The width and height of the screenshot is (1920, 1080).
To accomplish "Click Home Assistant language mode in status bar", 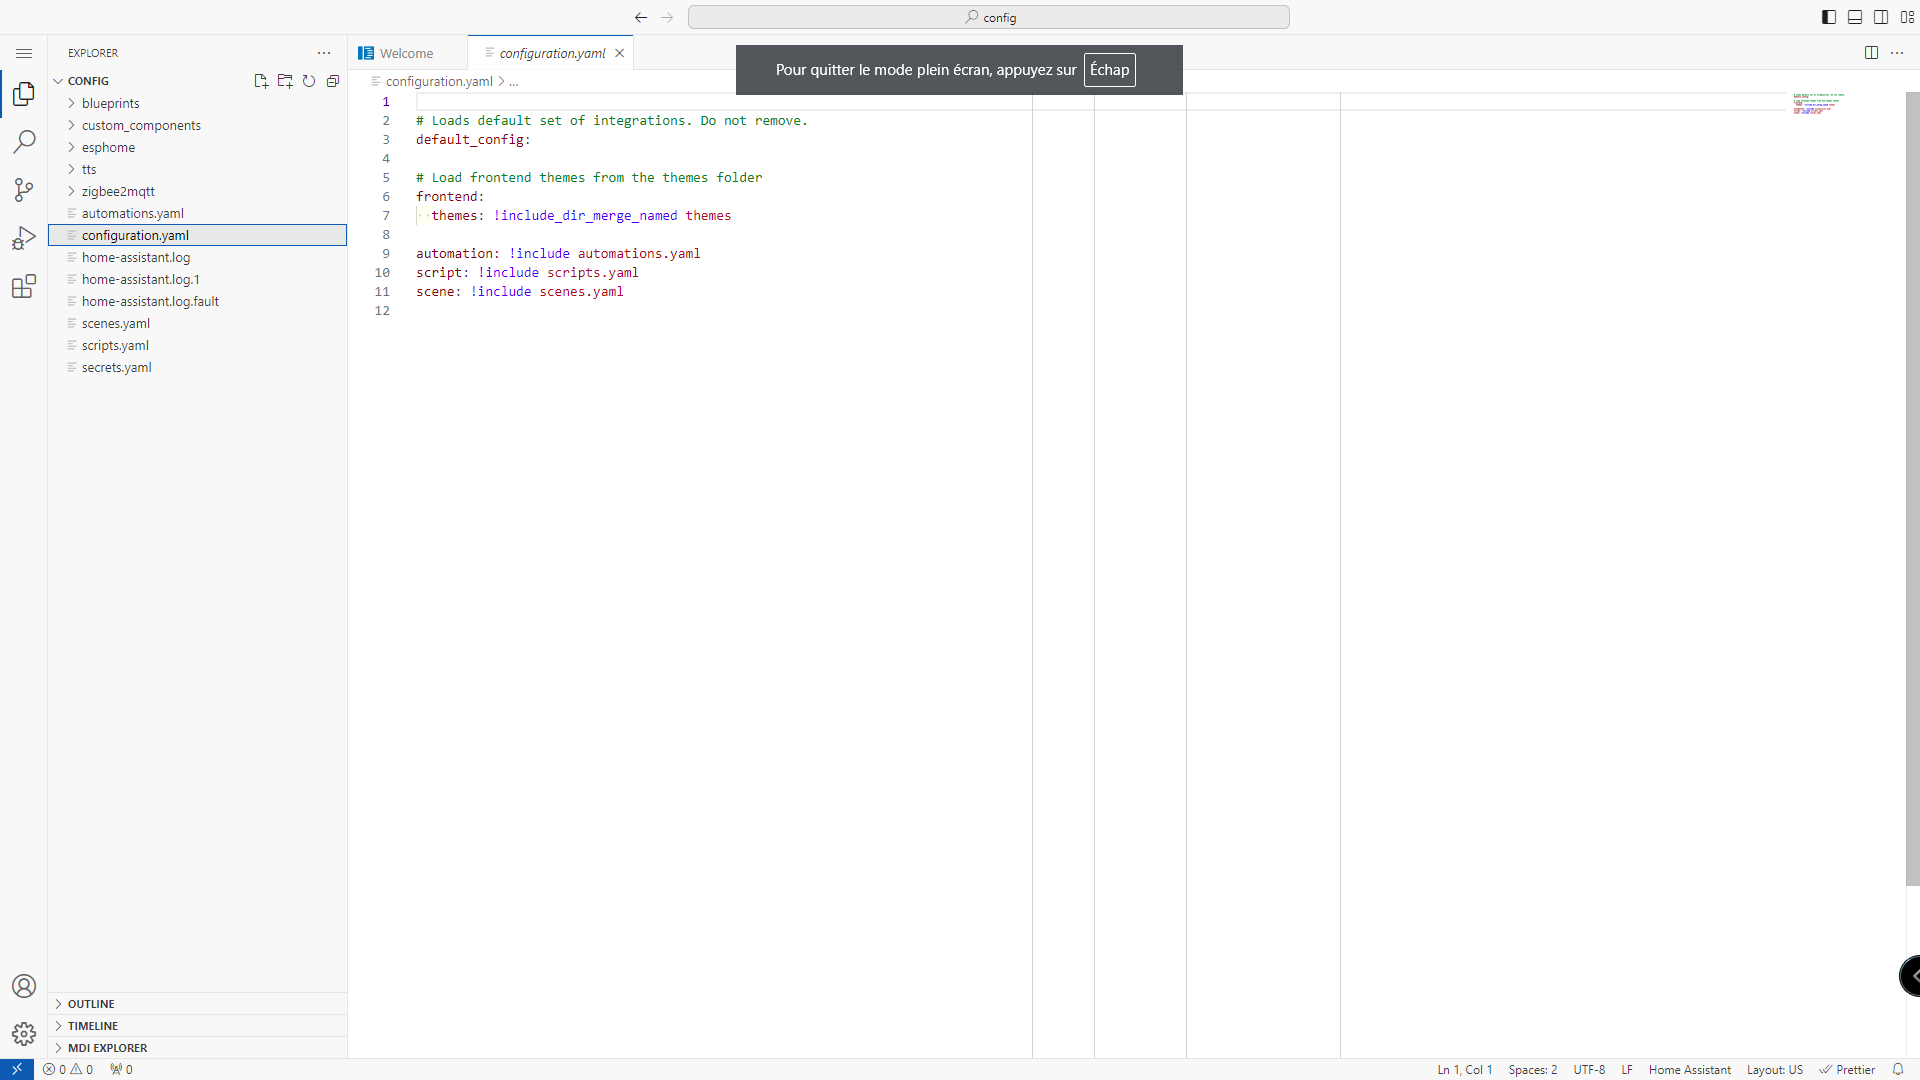I will 1689,1070.
